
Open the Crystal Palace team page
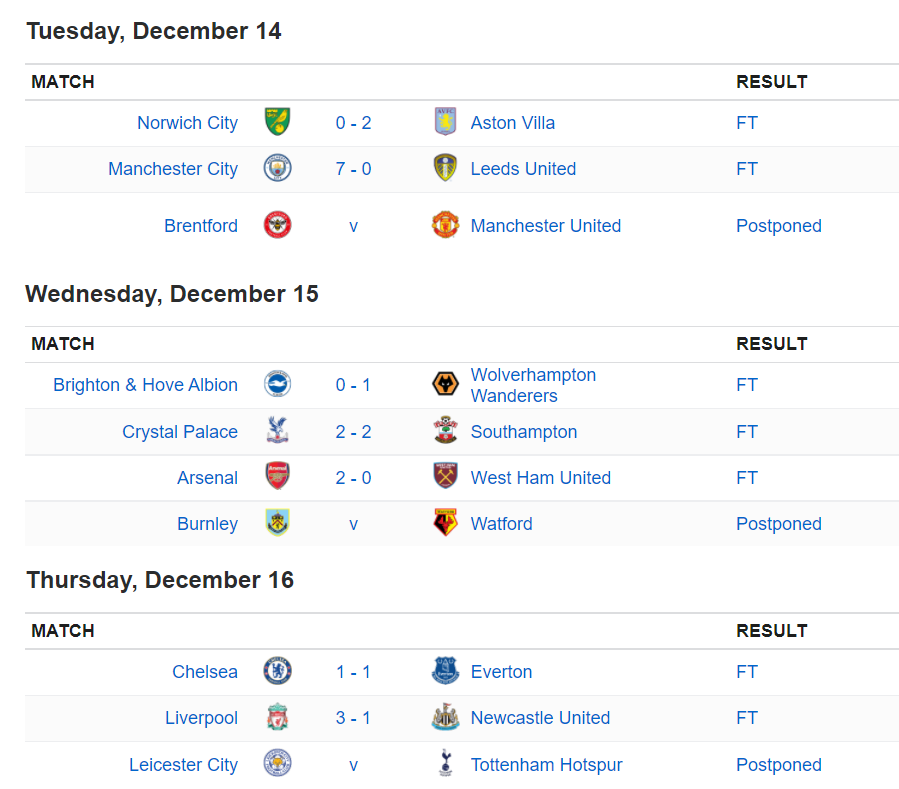click(180, 432)
